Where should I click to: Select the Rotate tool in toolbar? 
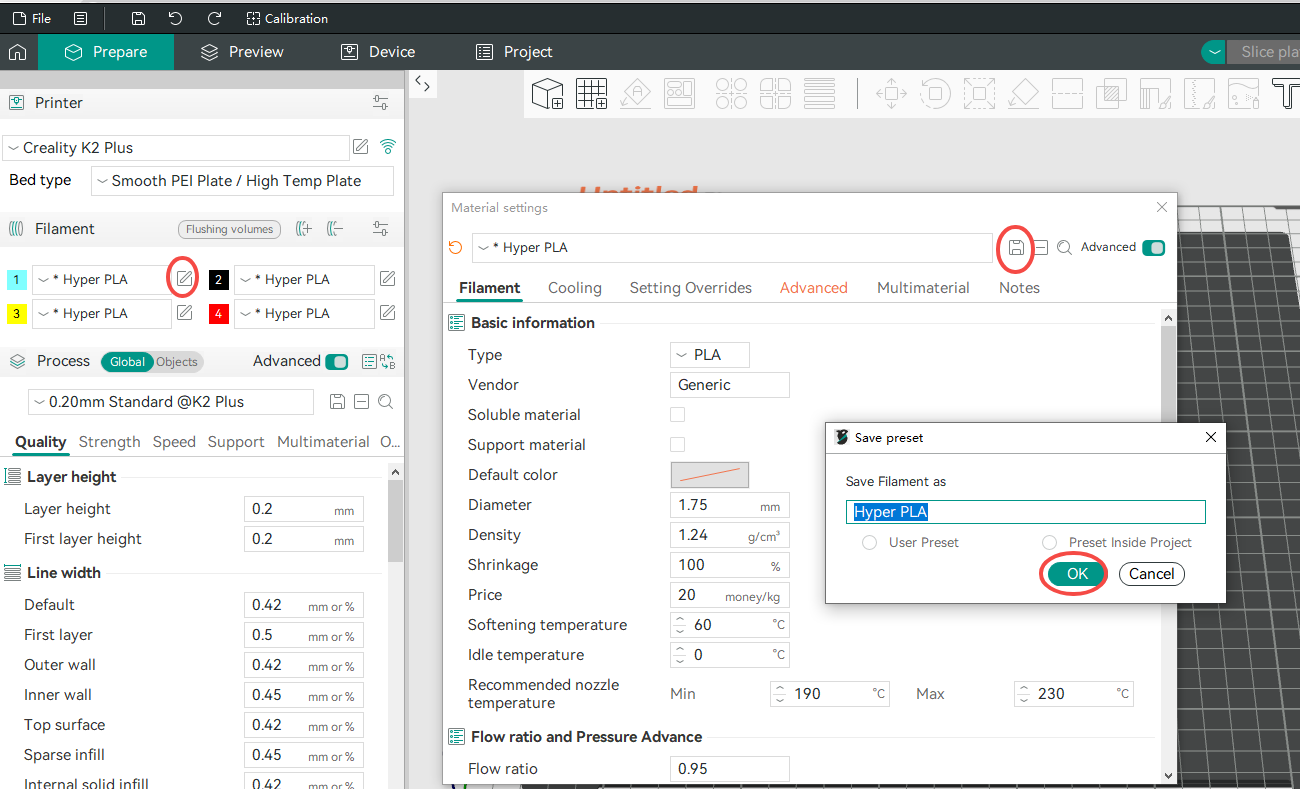[x=935, y=94]
